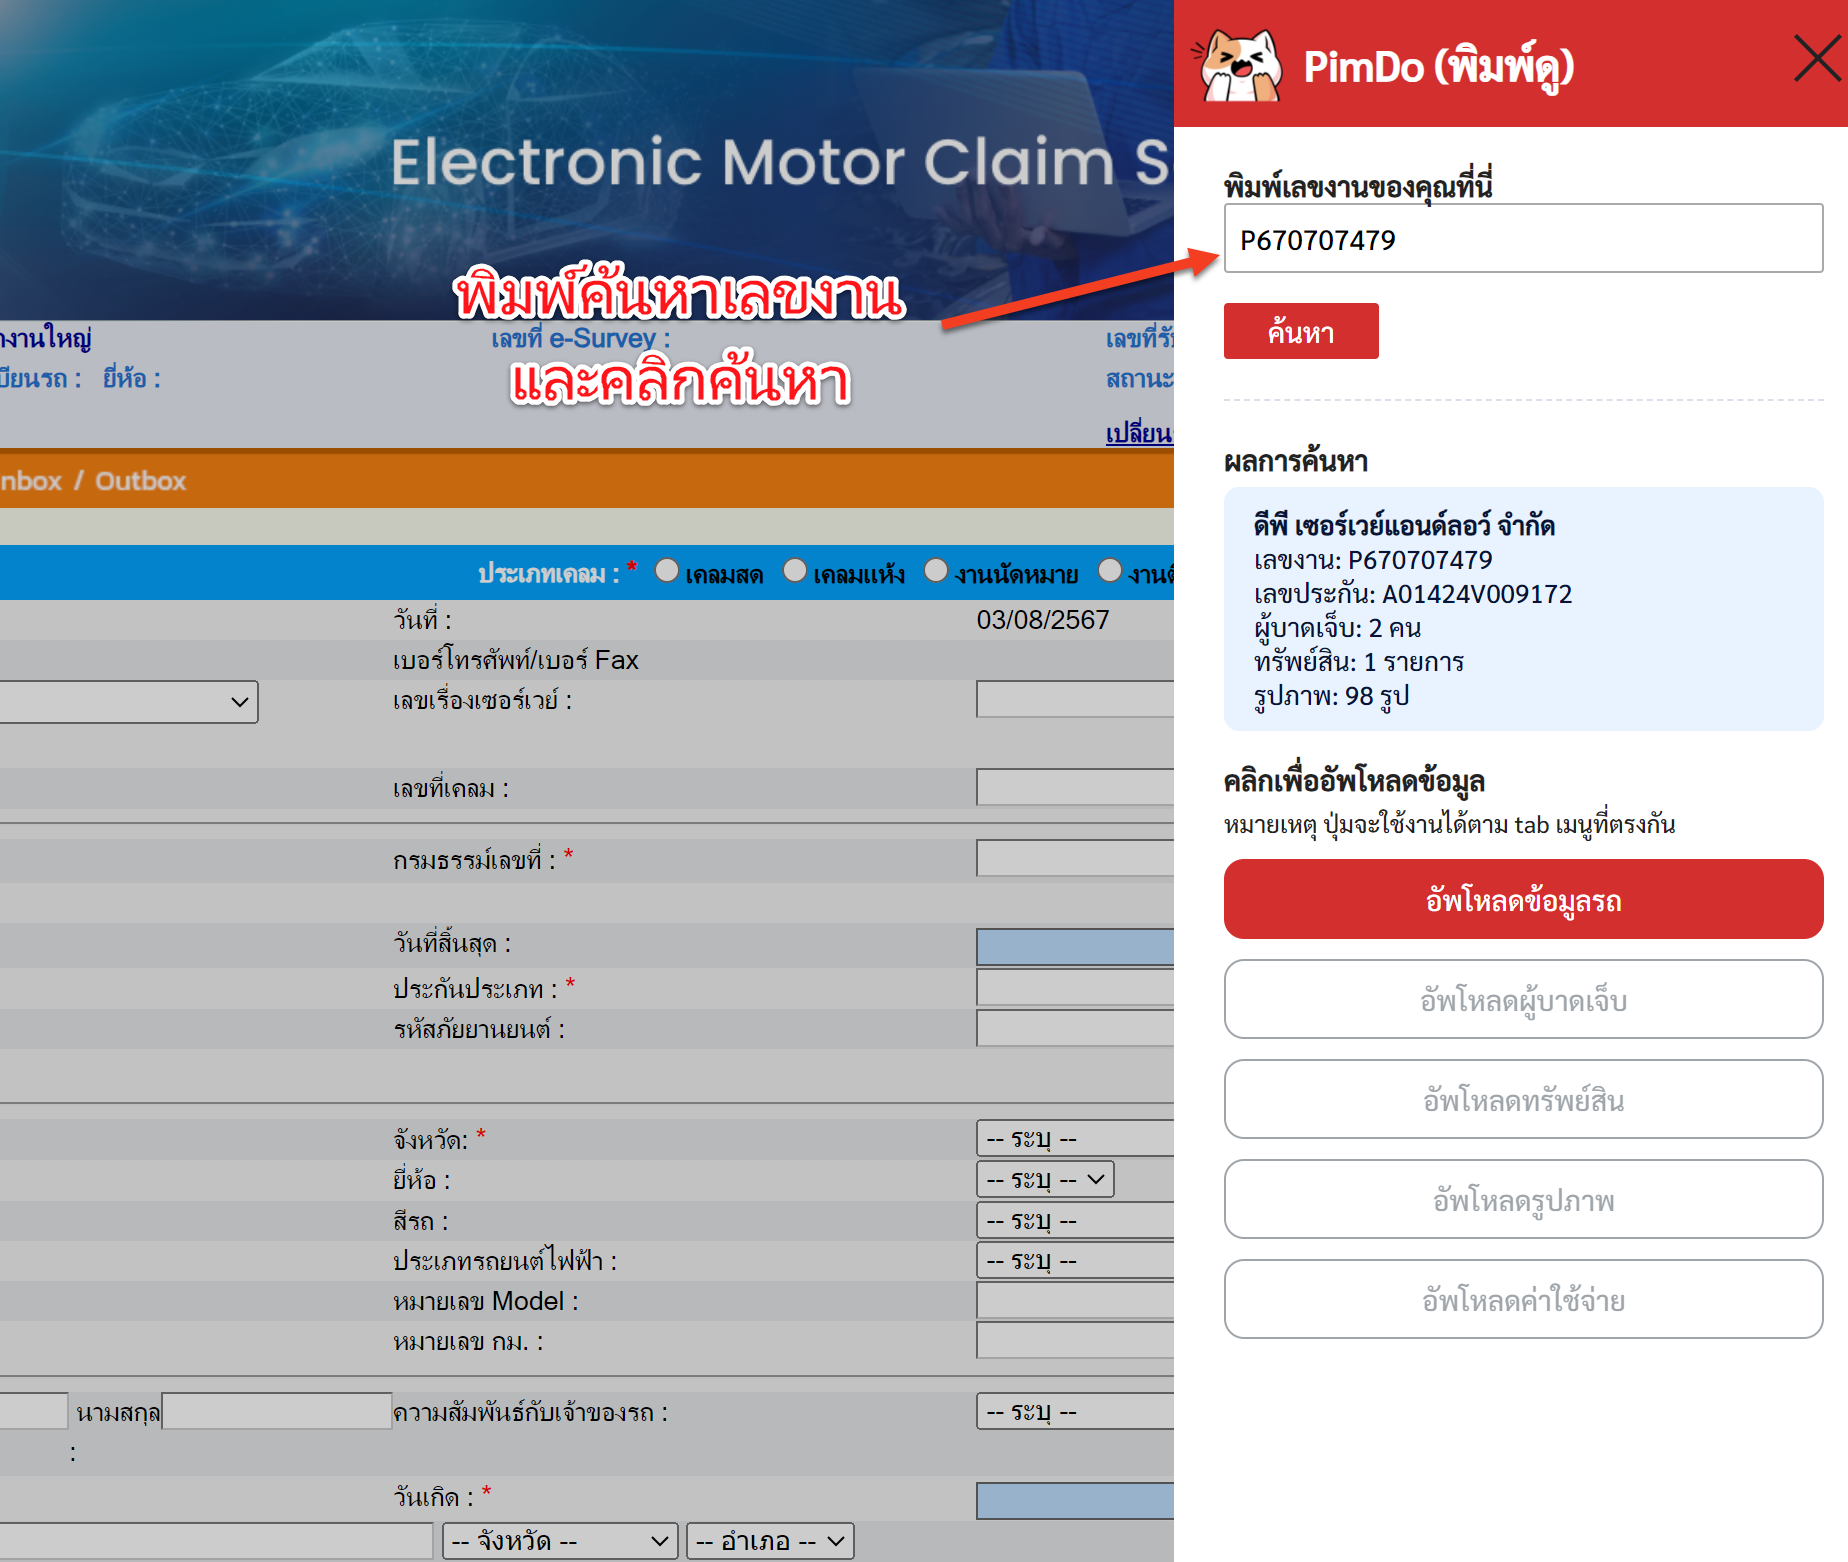Click the job number search field

tap(1522, 239)
